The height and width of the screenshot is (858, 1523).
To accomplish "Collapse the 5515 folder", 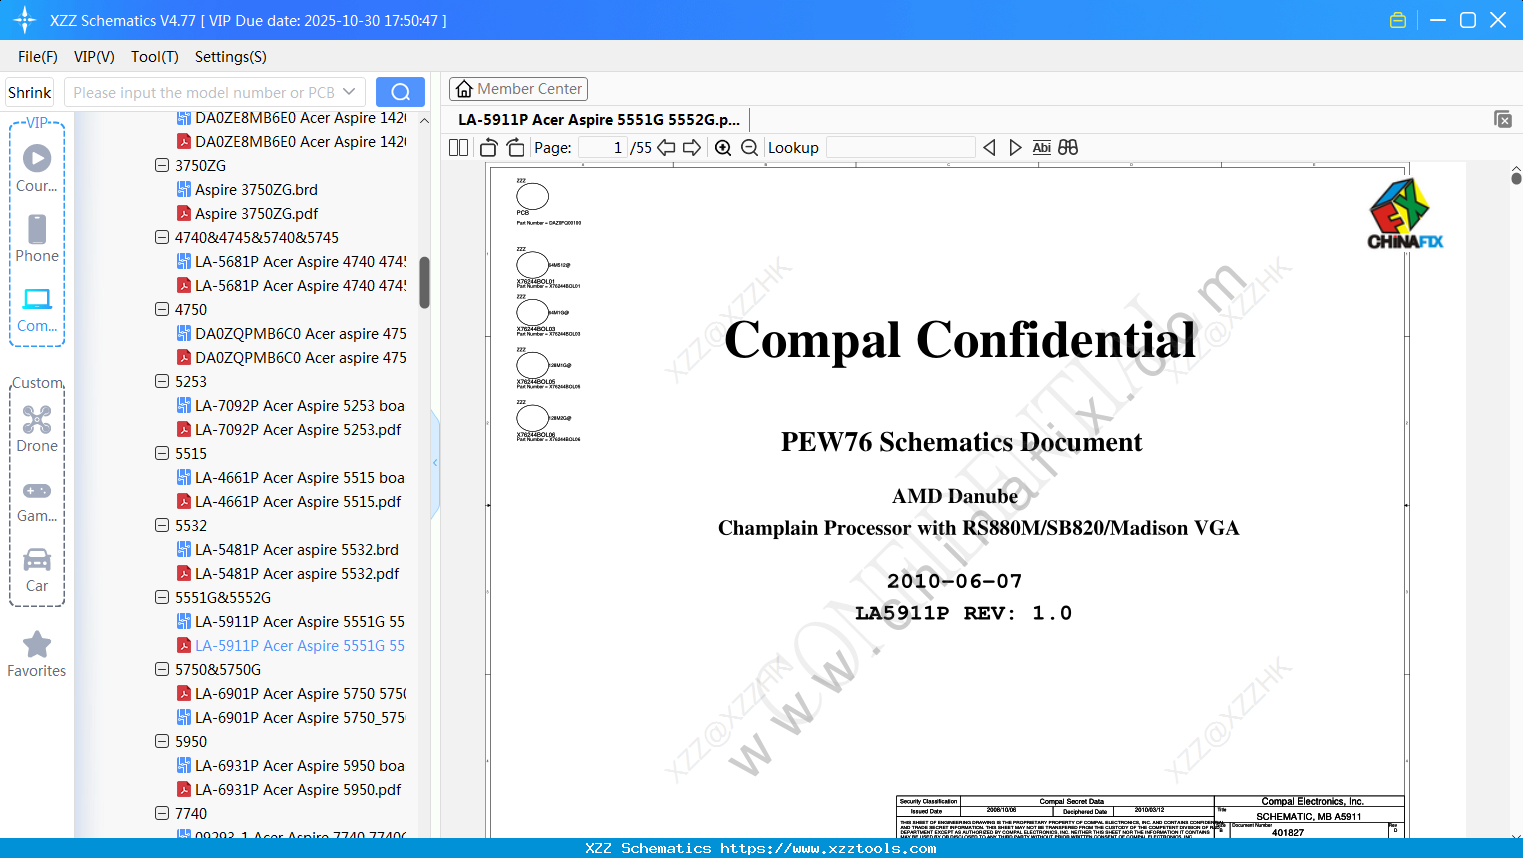I will (162, 453).
